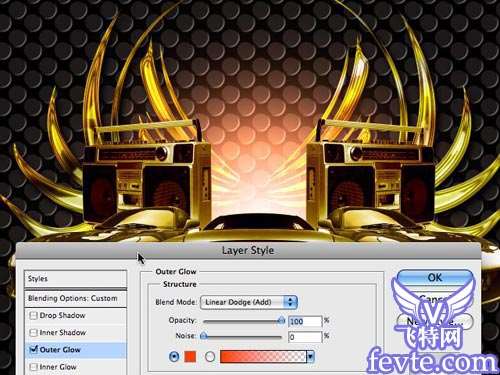Click the Opacity value field
The image size is (500, 375).
tap(305, 321)
